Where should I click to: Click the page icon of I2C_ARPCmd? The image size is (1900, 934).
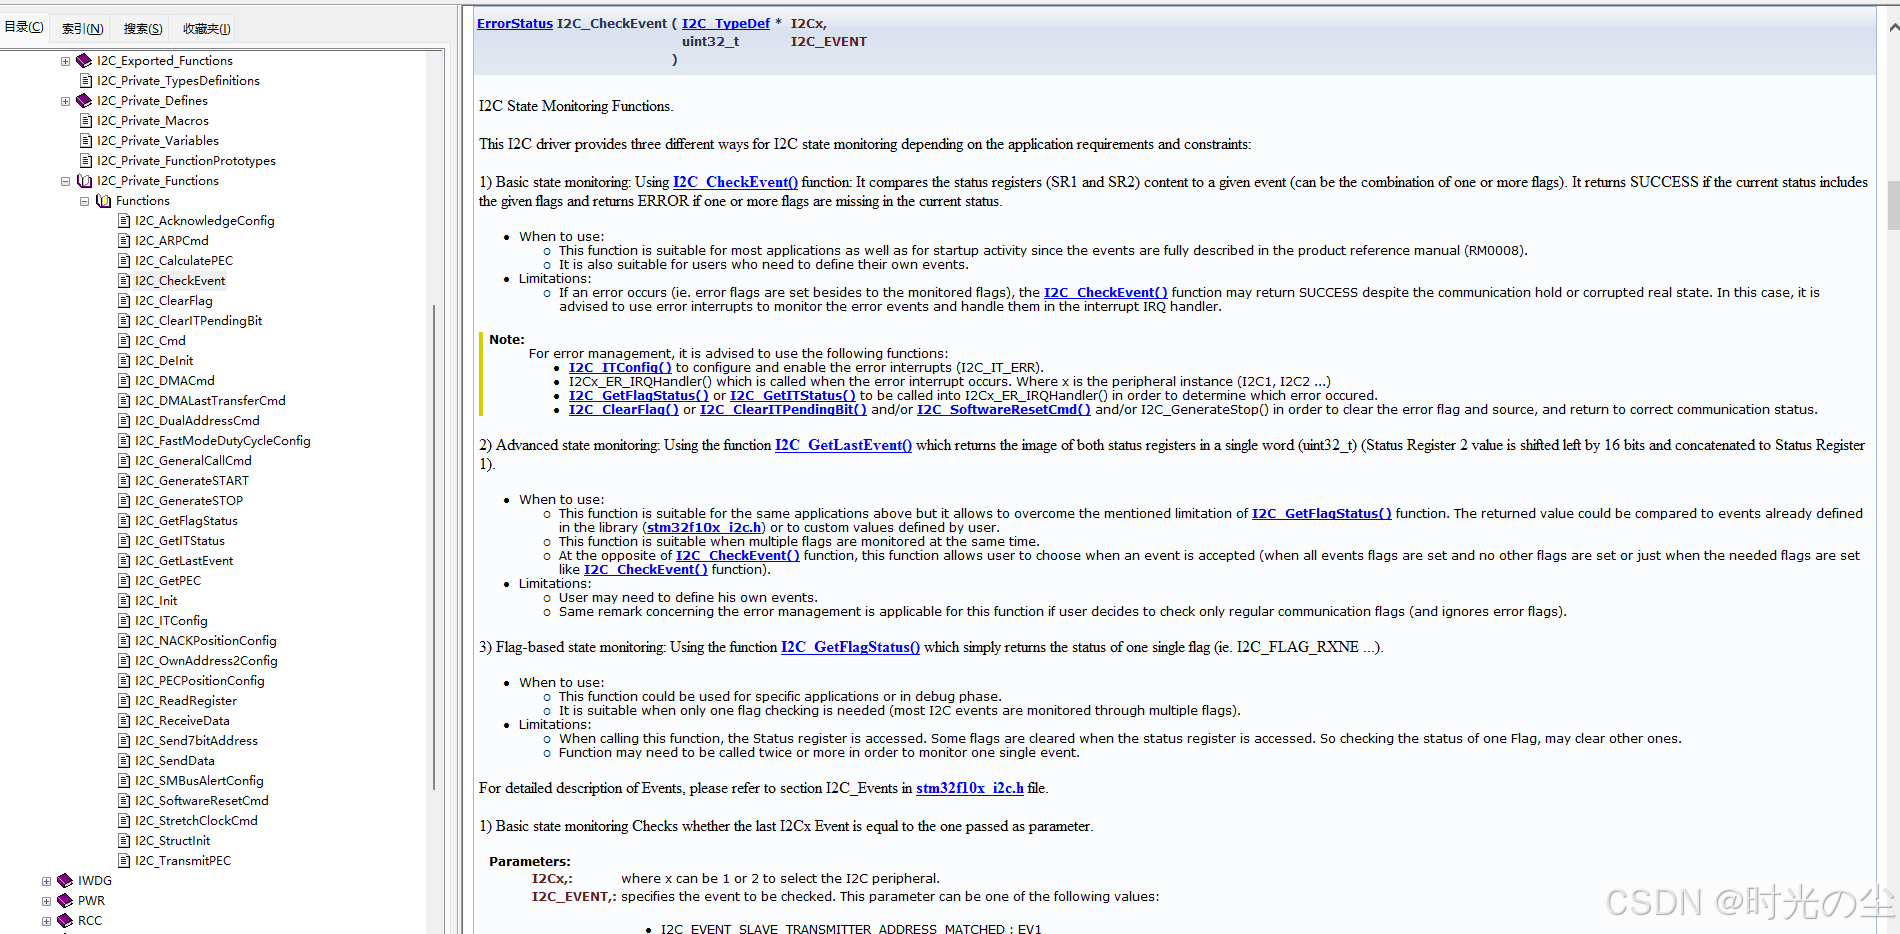[x=124, y=241]
